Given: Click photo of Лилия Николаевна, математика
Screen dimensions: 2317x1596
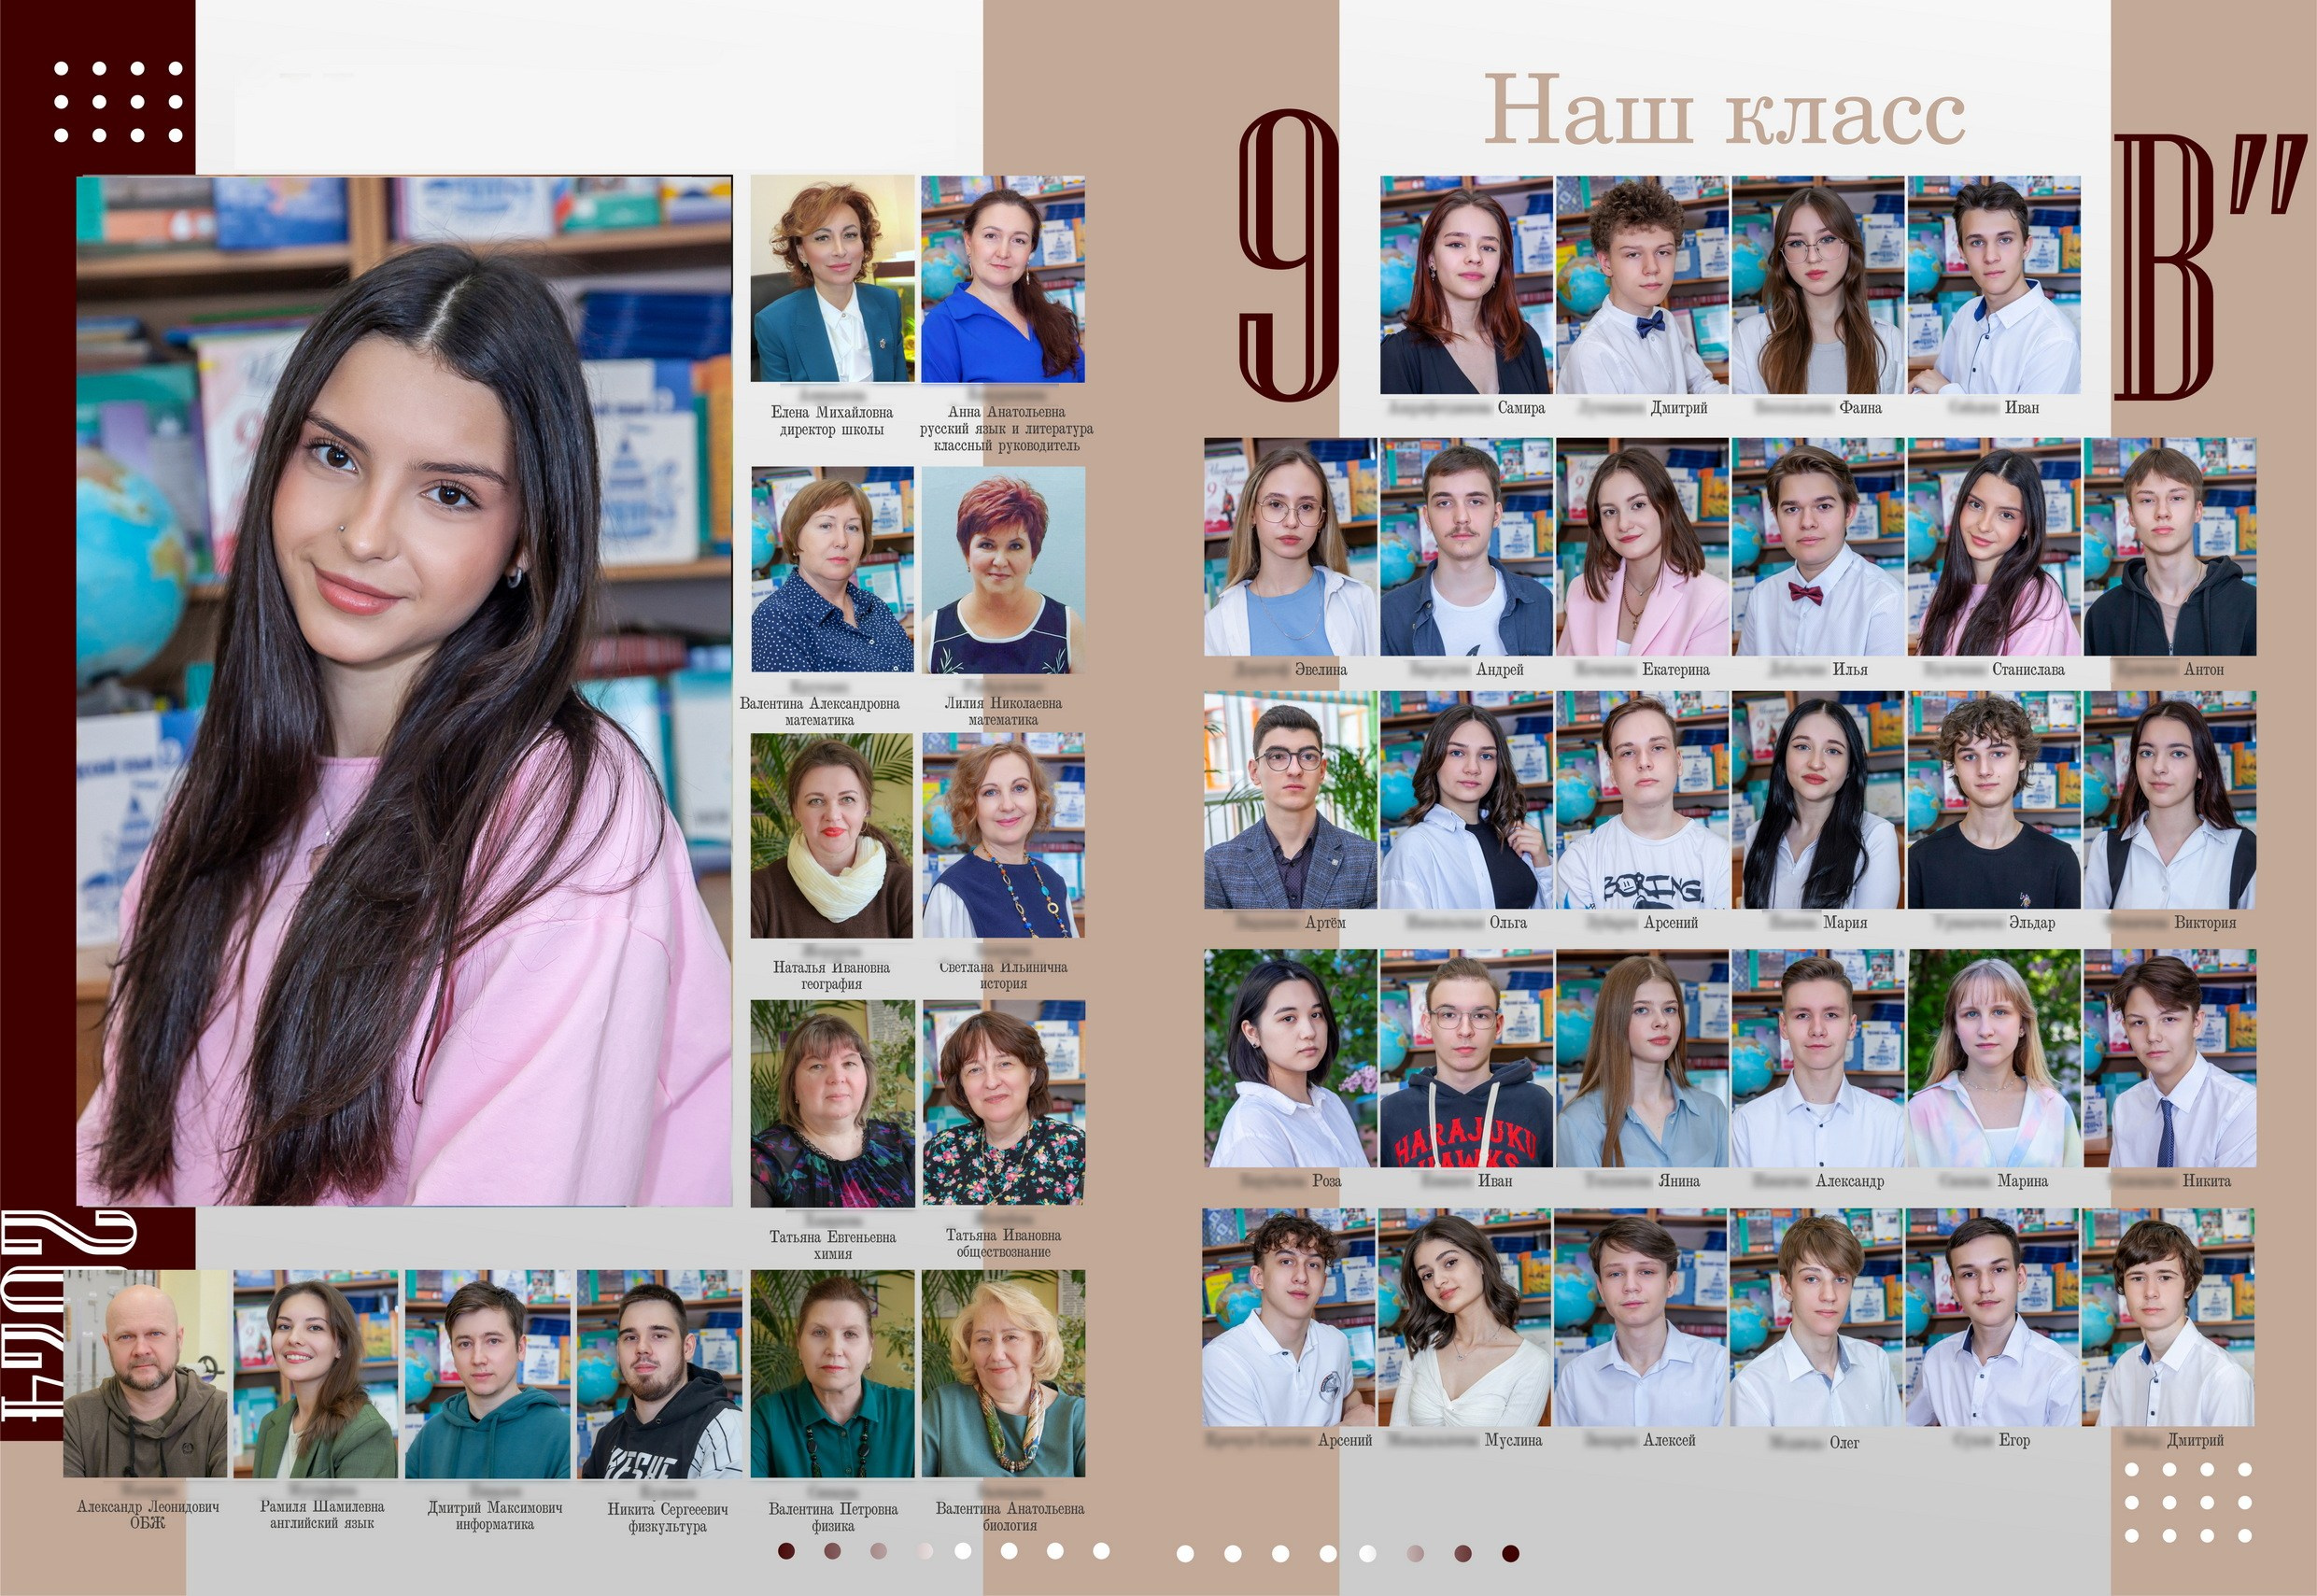Looking at the screenshot, I should 1003,569.
